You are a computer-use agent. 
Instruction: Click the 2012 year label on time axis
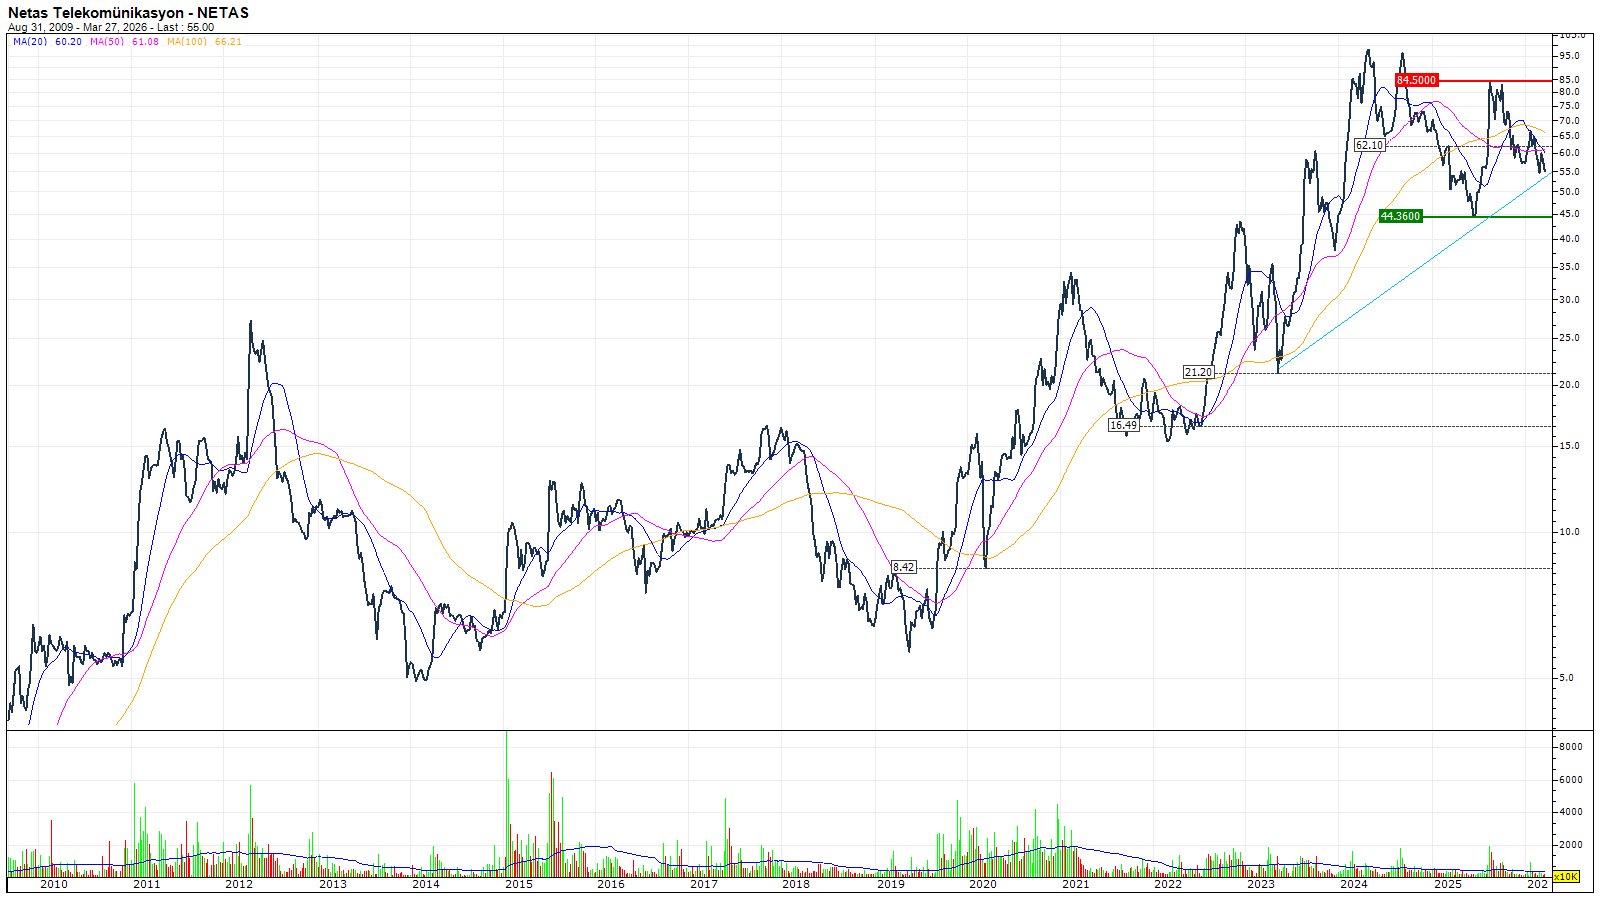click(239, 884)
